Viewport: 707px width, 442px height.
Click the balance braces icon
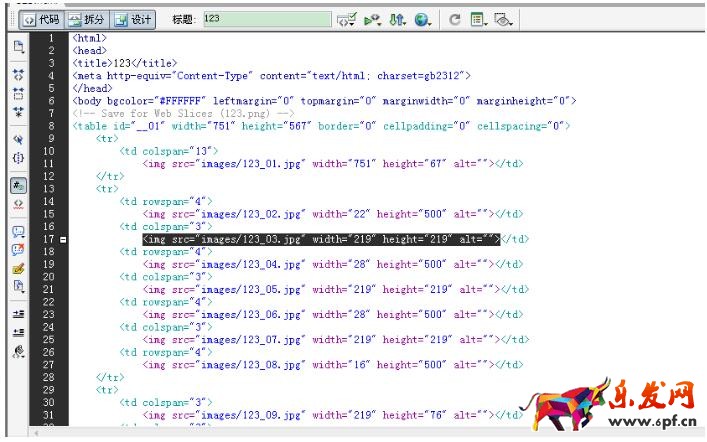18,158
